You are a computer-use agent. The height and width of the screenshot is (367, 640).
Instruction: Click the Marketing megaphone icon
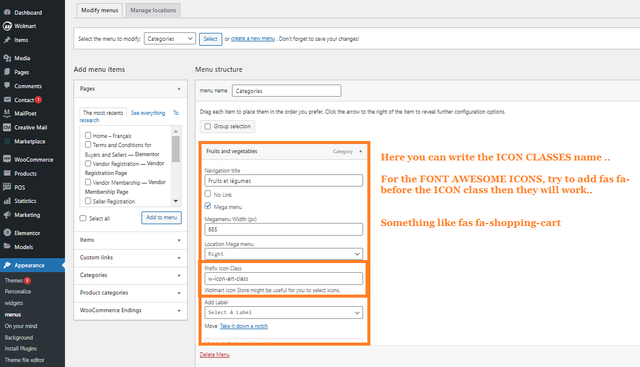pyautogui.click(x=7, y=215)
